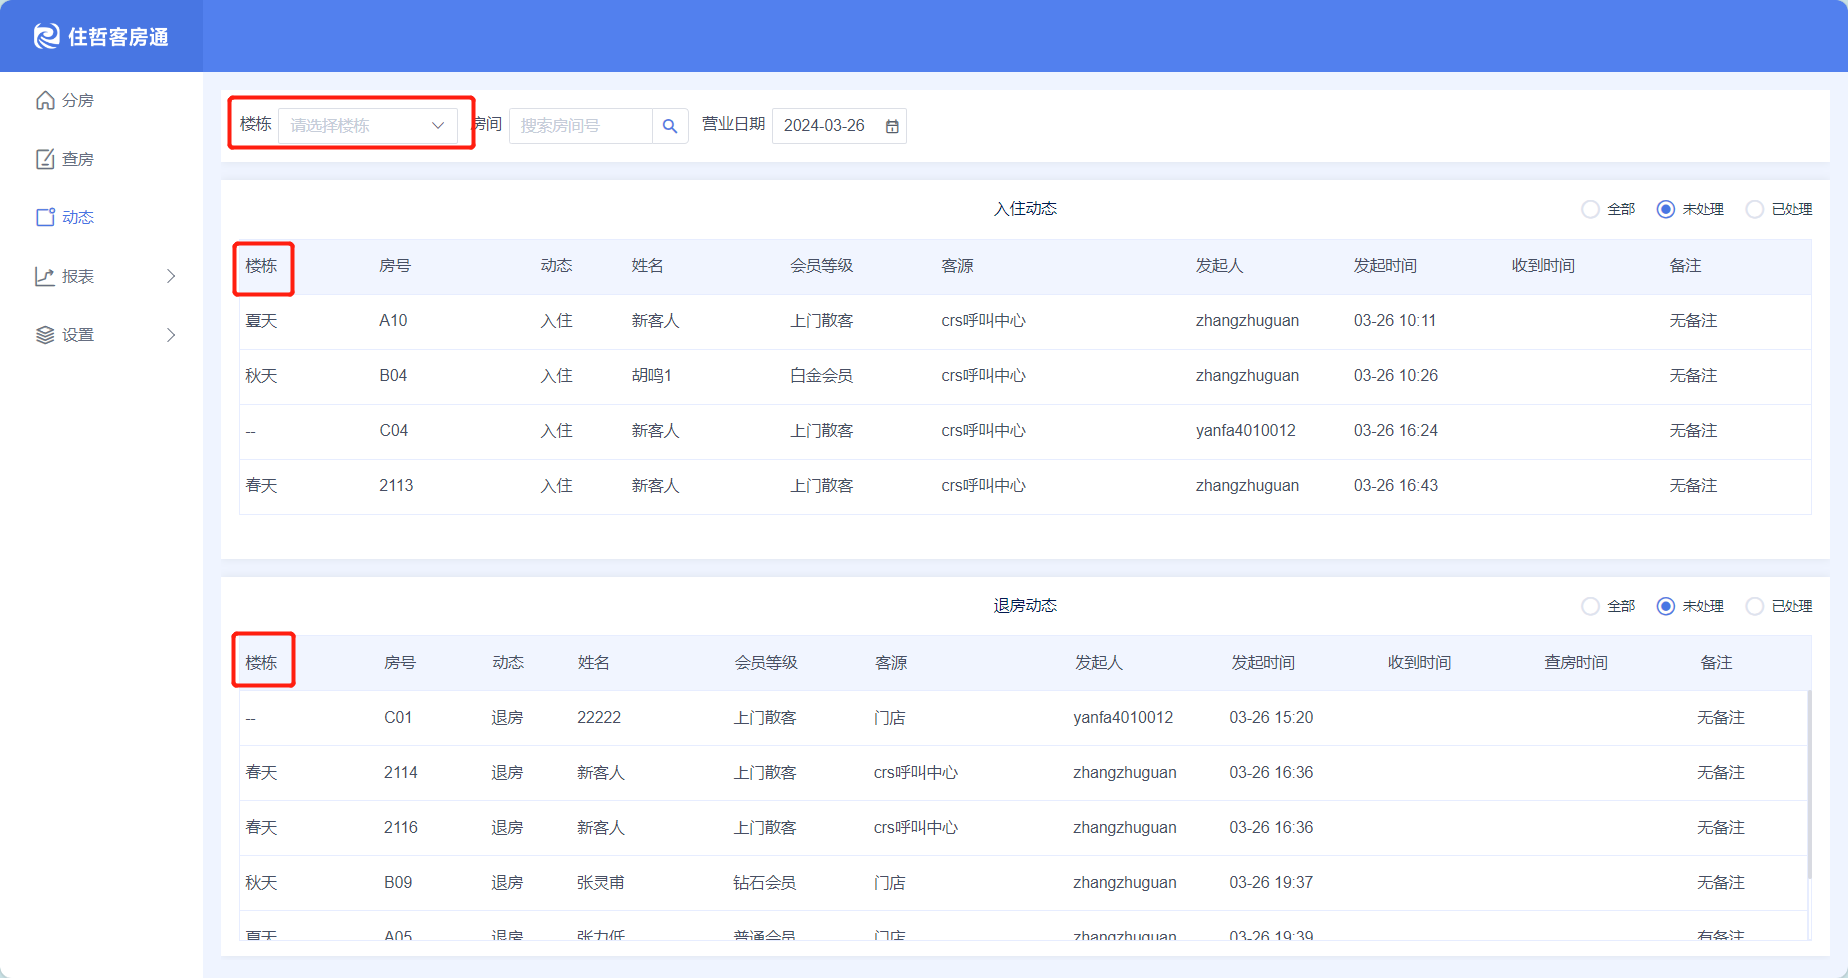Click room C01 in check-out table
Viewport: 1848px width, 978px height.
click(x=398, y=718)
